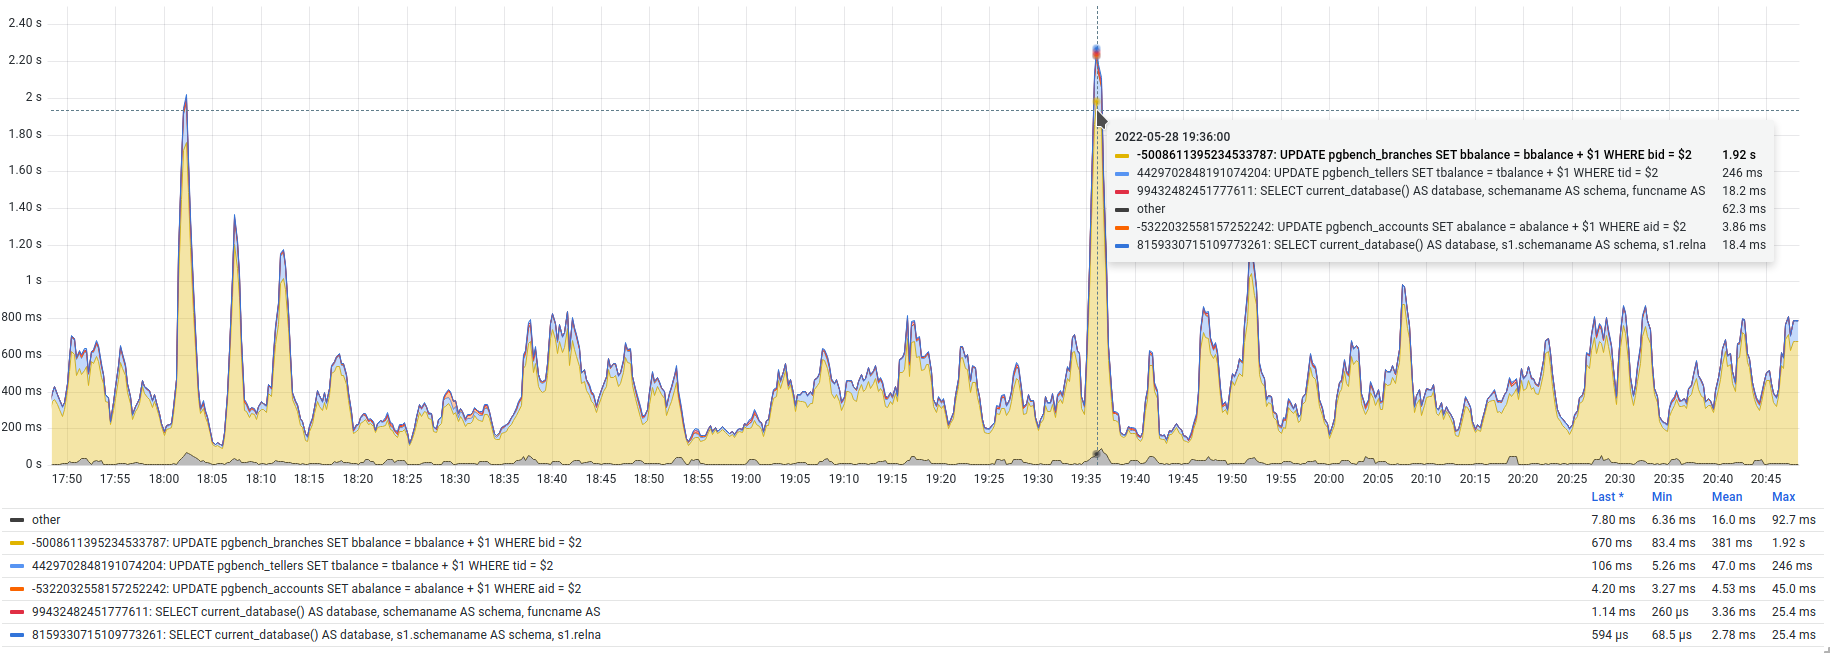1831x654 pixels.
Task: Click the orange pgbench_accounts legend color swatch
Action: click(x=17, y=589)
